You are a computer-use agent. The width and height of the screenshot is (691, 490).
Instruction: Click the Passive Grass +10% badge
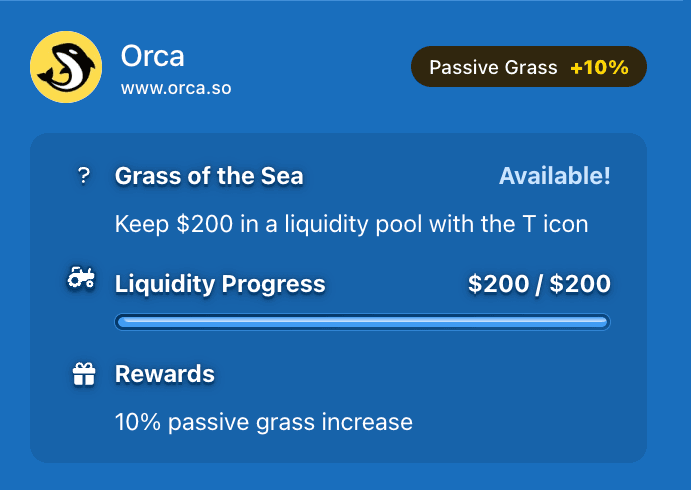529,67
